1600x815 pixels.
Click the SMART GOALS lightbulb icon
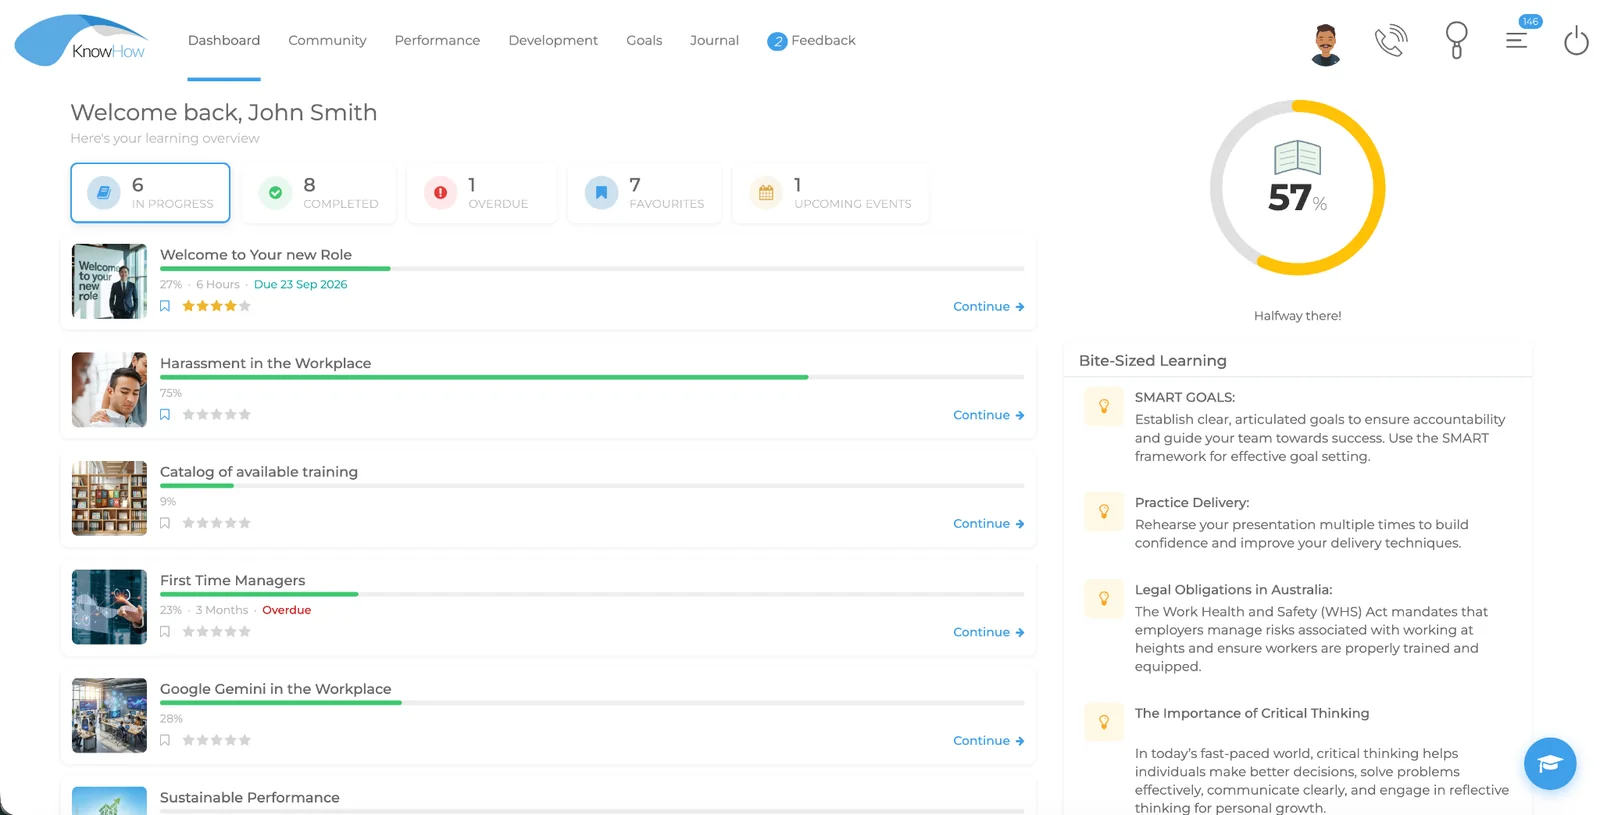(x=1104, y=406)
